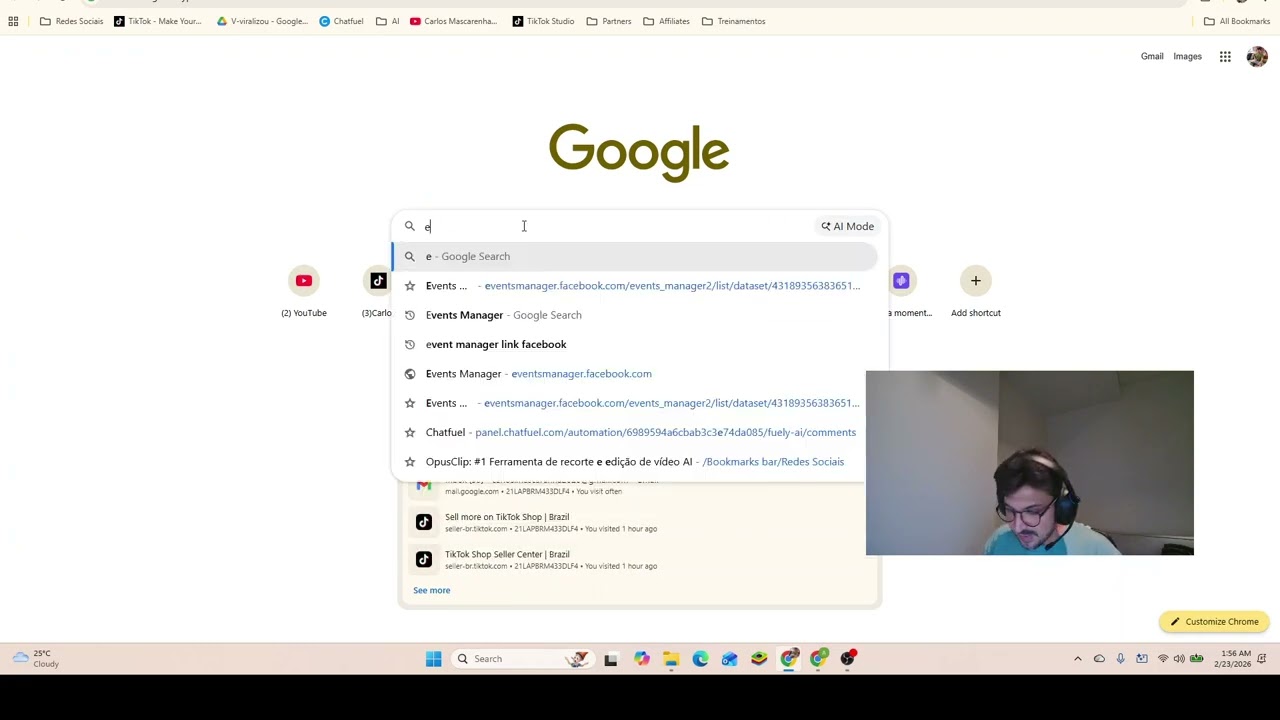Click the Customize Chrome button

pyautogui.click(x=1215, y=621)
